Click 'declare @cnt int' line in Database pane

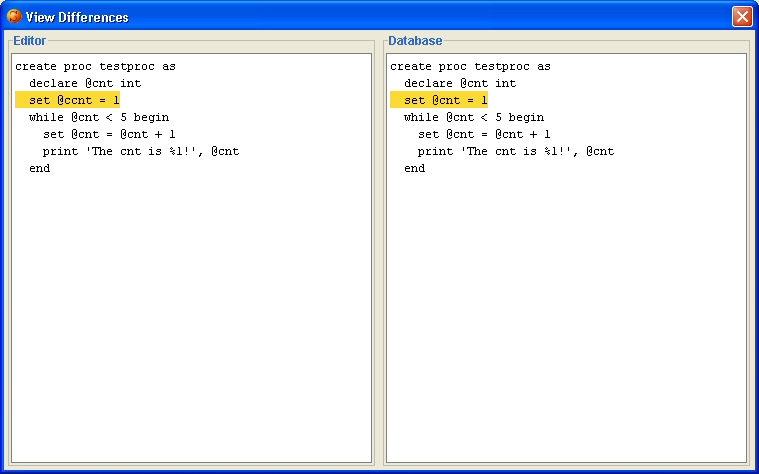(460, 83)
